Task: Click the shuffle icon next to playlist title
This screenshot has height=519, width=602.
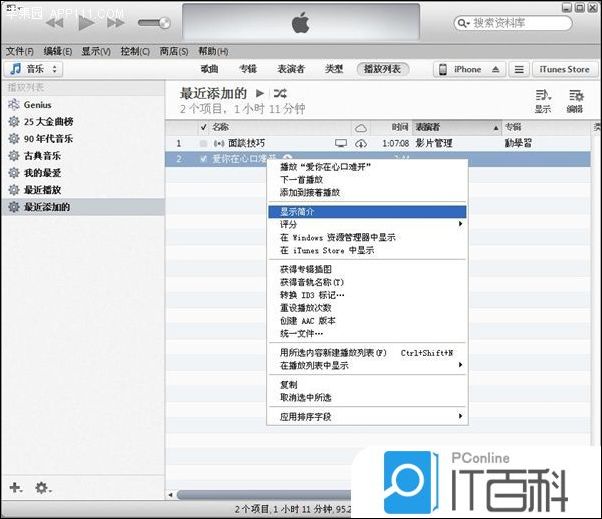Action: tap(280, 93)
